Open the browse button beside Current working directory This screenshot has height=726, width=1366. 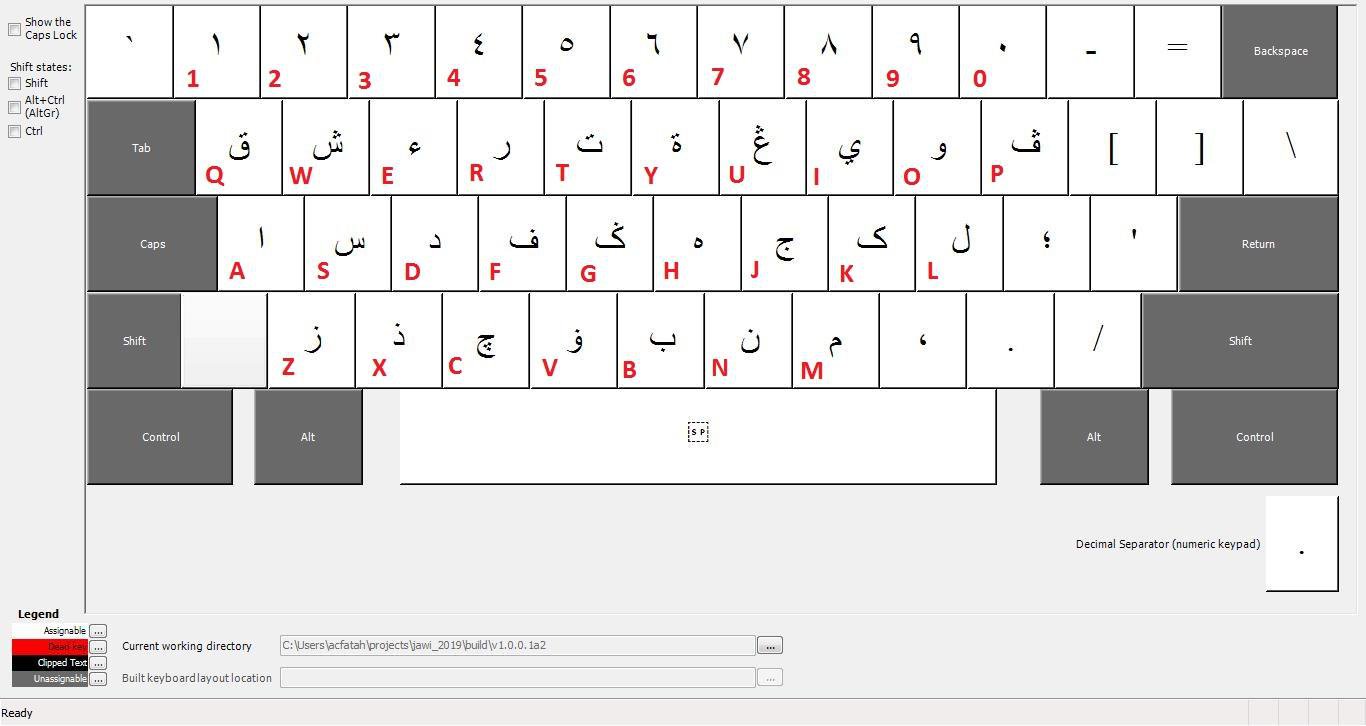point(769,645)
